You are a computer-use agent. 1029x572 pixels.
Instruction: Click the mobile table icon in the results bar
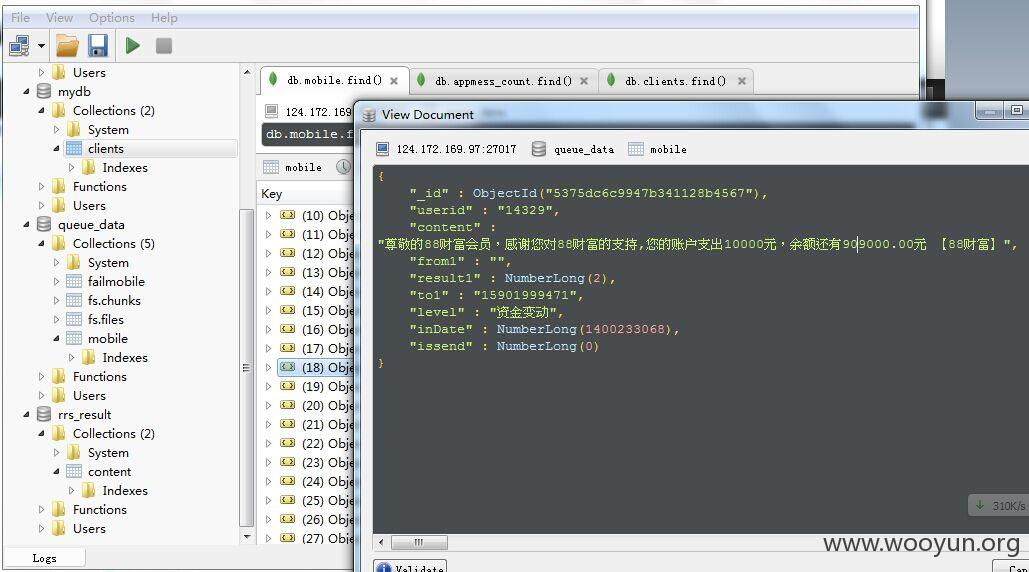(271, 167)
